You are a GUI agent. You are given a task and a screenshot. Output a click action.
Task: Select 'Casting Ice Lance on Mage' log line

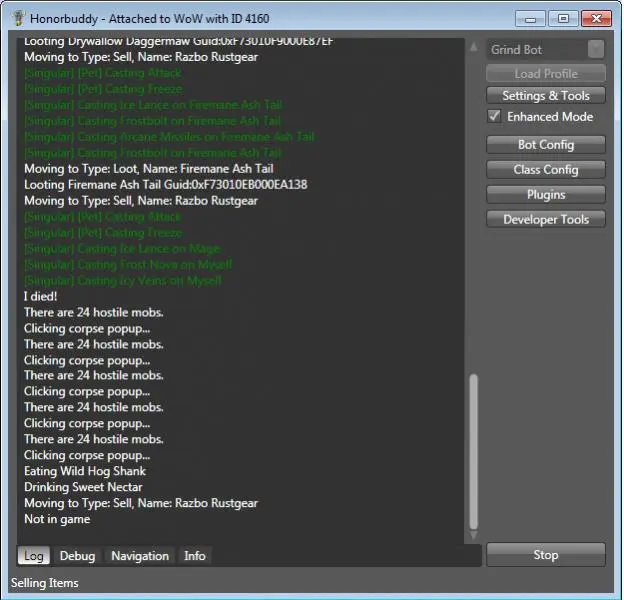click(x=122, y=249)
